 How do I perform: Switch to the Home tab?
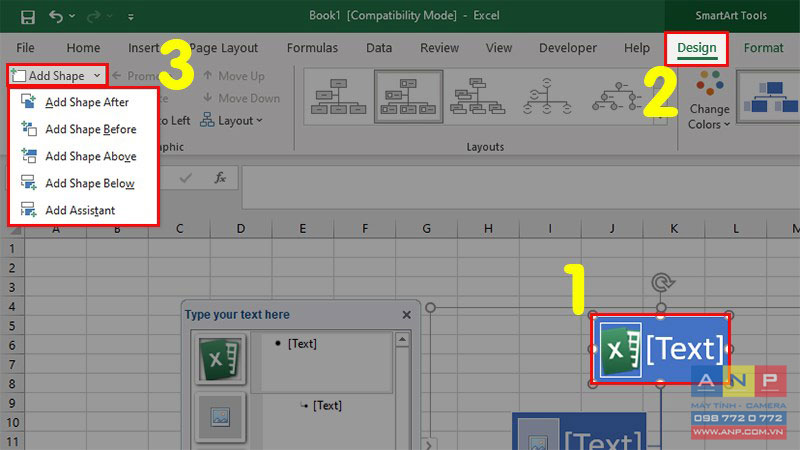[83, 48]
